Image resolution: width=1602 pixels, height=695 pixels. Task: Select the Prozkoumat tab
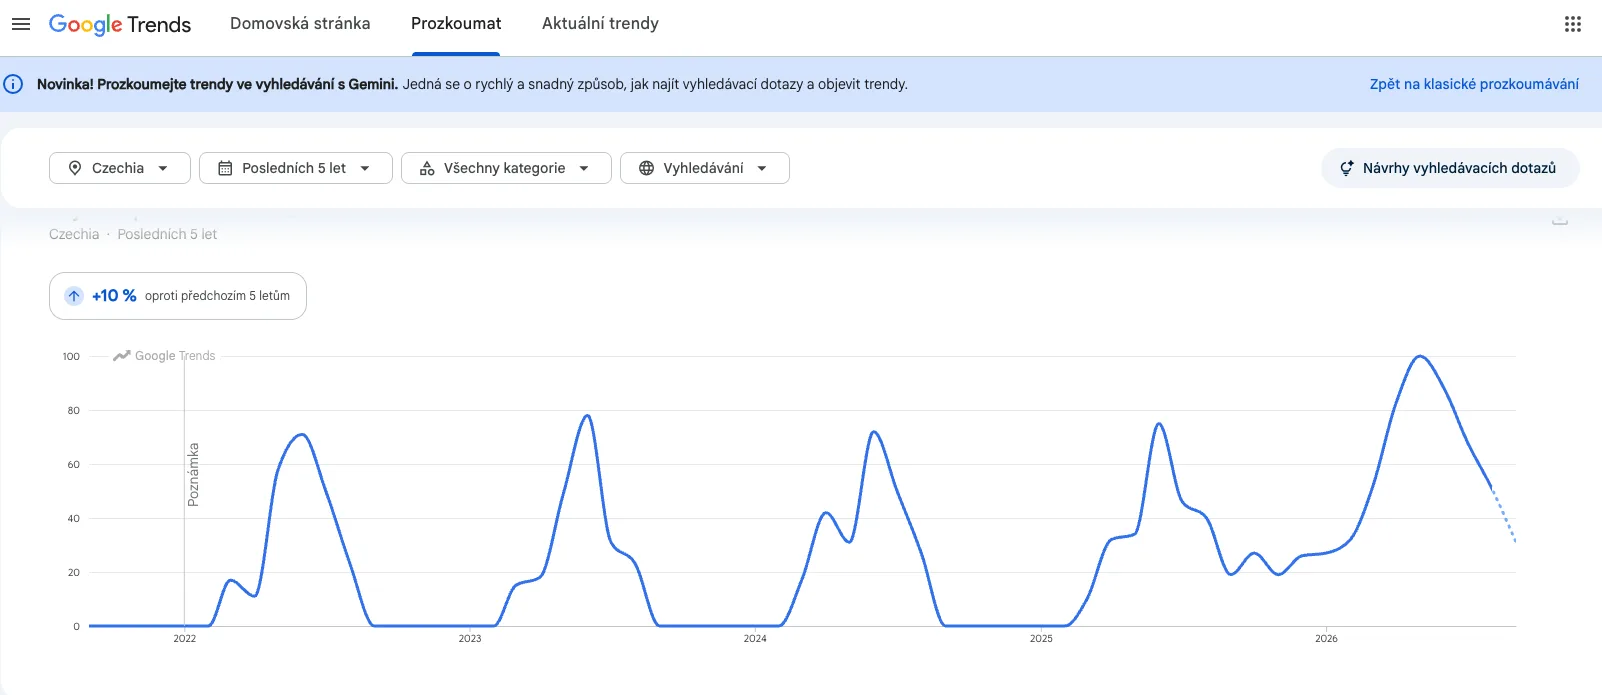pyautogui.click(x=456, y=23)
